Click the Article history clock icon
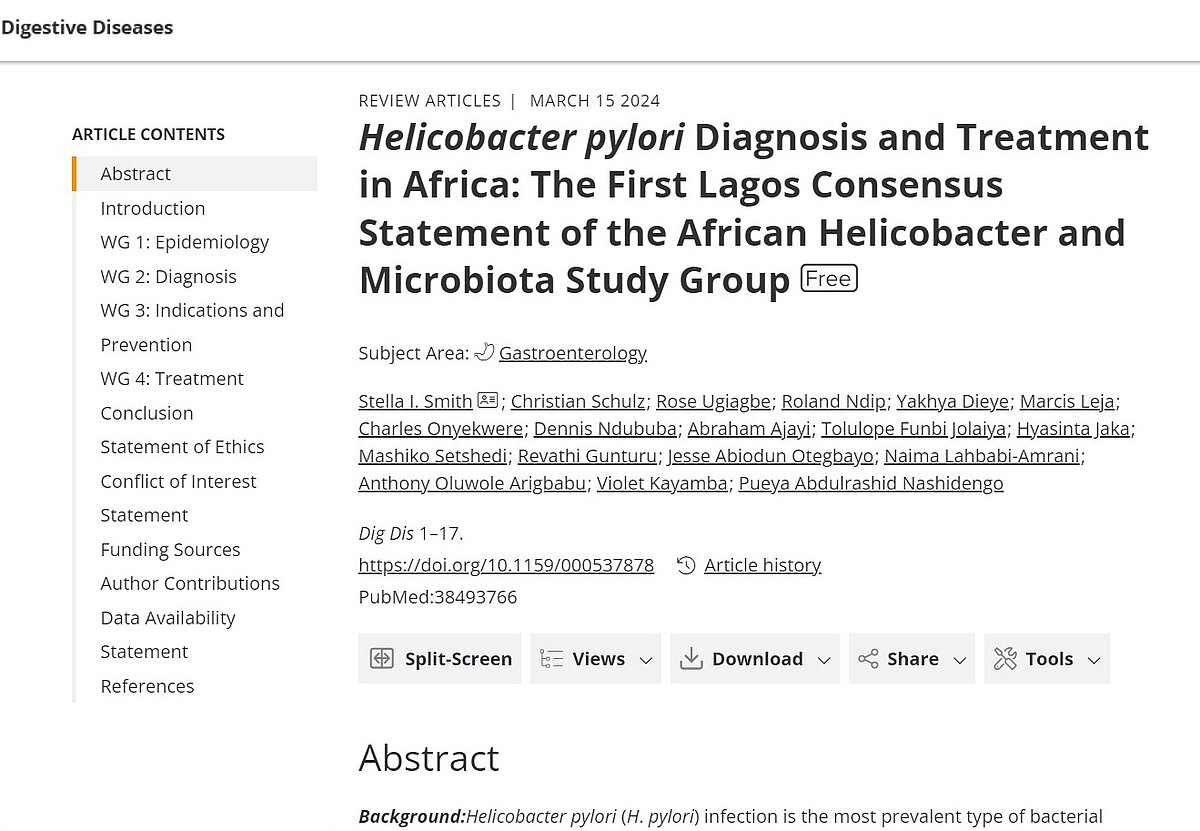The height and width of the screenshot is (831, 1200). click(686, 565)
